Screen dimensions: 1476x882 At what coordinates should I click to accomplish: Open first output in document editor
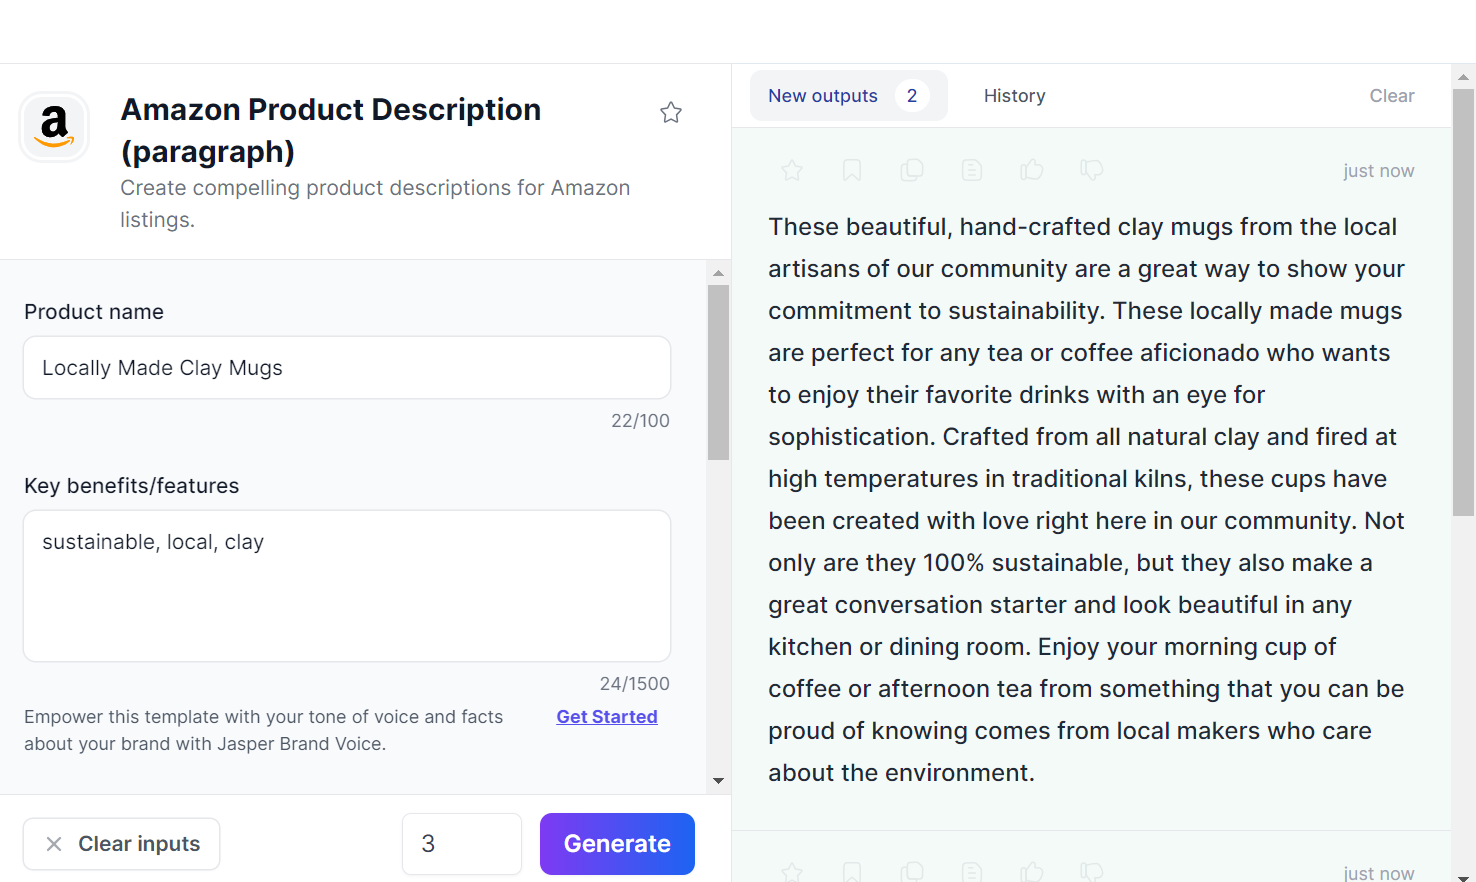[x=972, y=170]
